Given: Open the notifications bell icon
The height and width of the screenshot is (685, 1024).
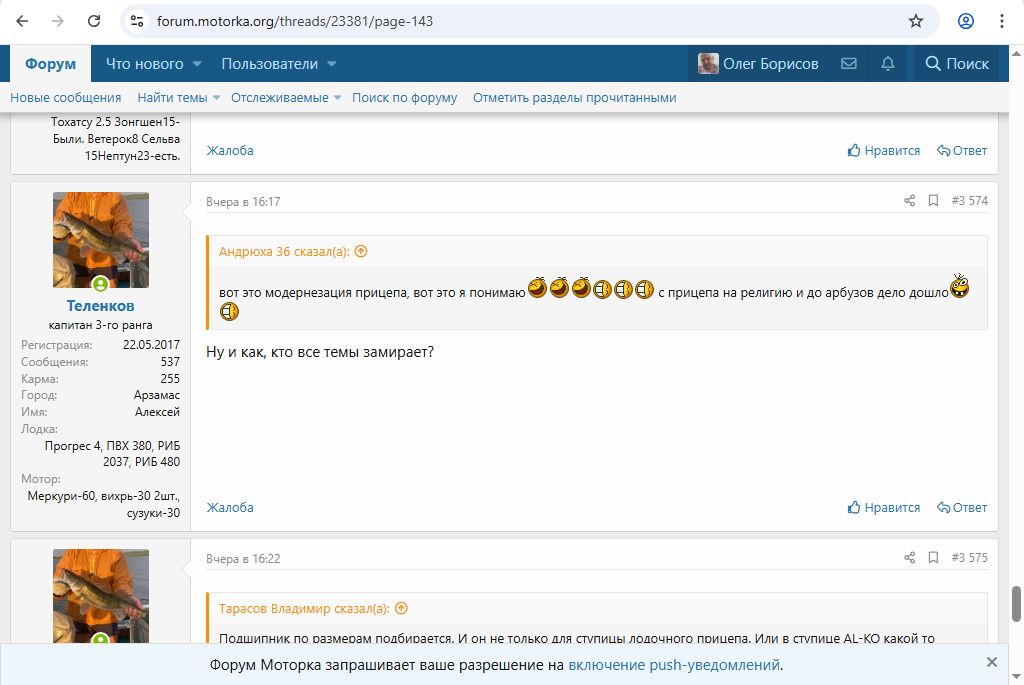Looking at the screenshot, I should [x=888, y=64].
